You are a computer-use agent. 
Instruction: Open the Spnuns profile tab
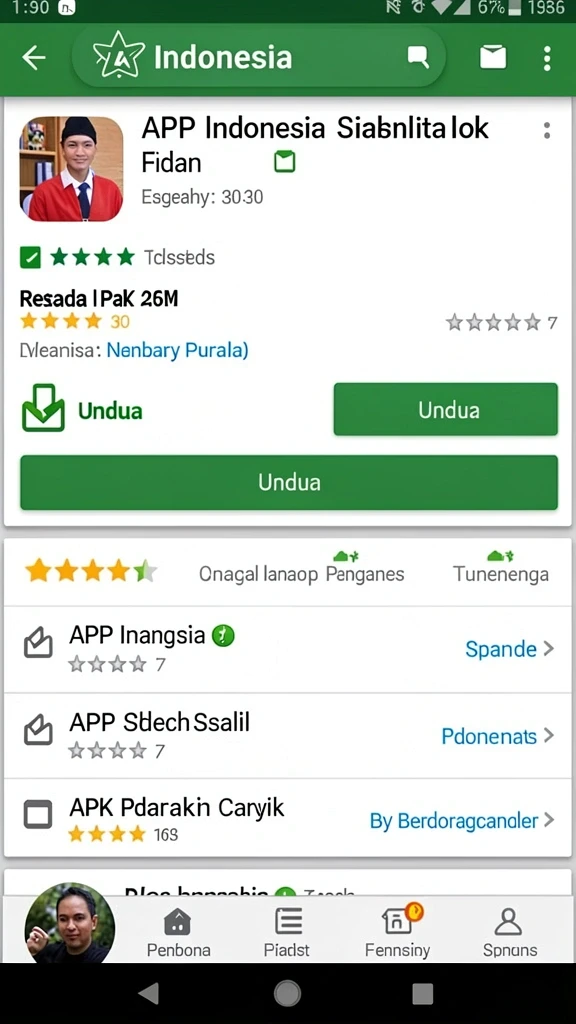(510, 933)
